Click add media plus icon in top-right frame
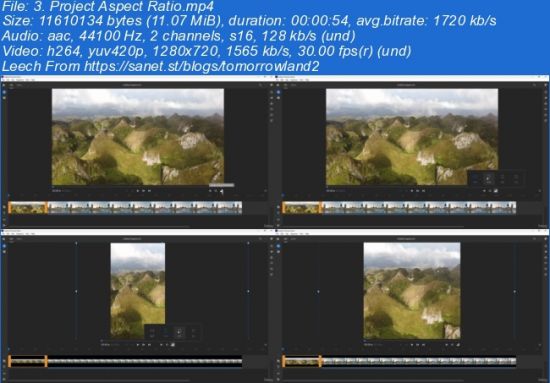 pyautogui.click(x=279, y=92)
